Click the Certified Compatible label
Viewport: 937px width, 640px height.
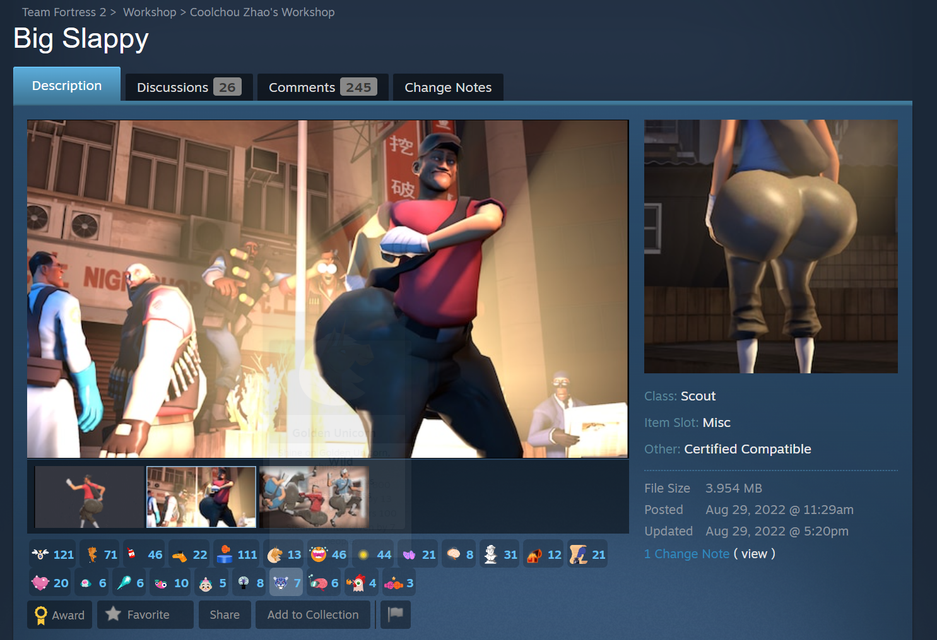(x=748, y=449)
